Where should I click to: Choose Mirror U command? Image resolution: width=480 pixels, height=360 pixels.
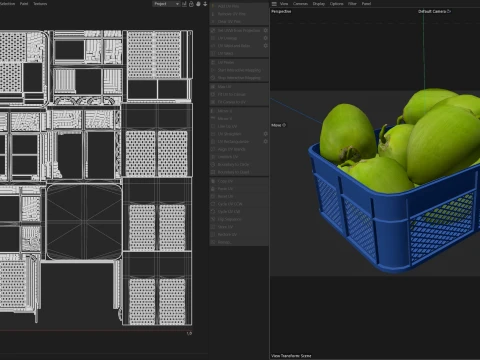[x=239, y=111]
